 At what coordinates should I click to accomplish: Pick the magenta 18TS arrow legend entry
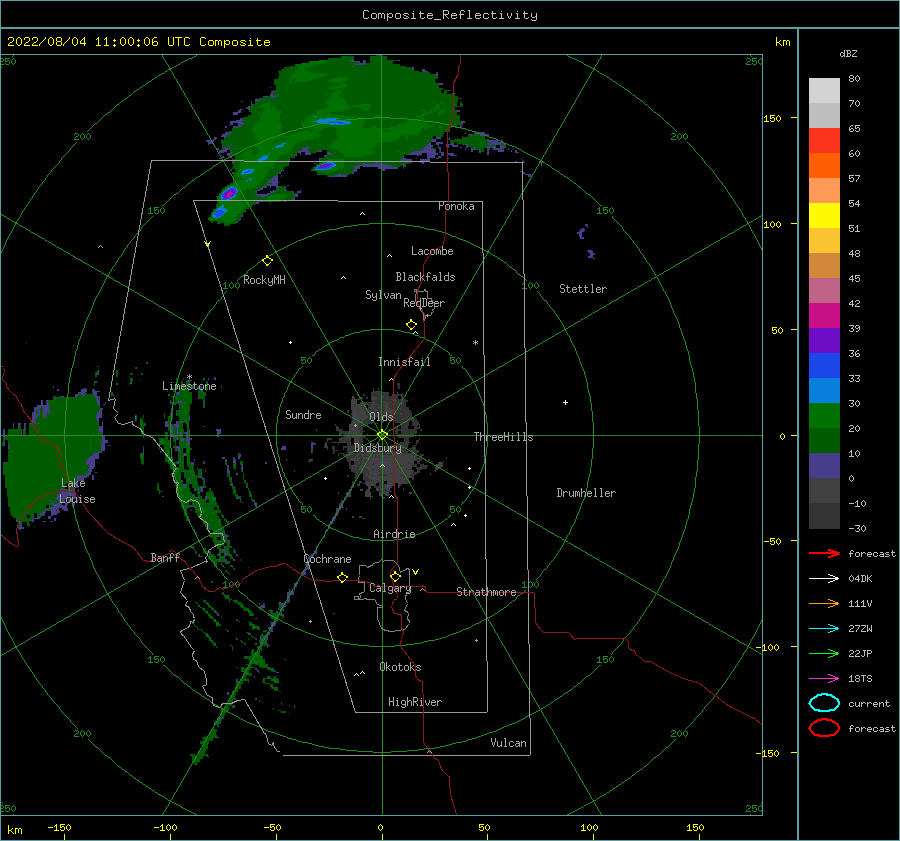pos(824,679)
